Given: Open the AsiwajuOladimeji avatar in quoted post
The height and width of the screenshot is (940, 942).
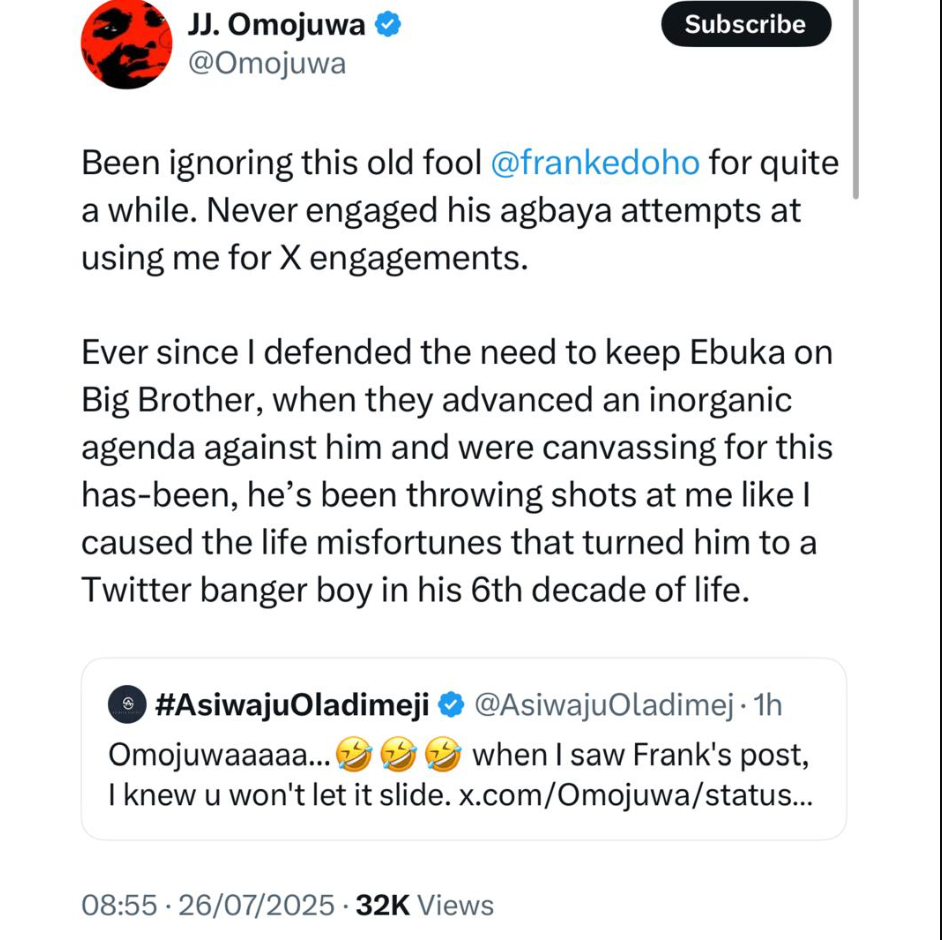Looking at the screenshot, I should coord(127,705).
